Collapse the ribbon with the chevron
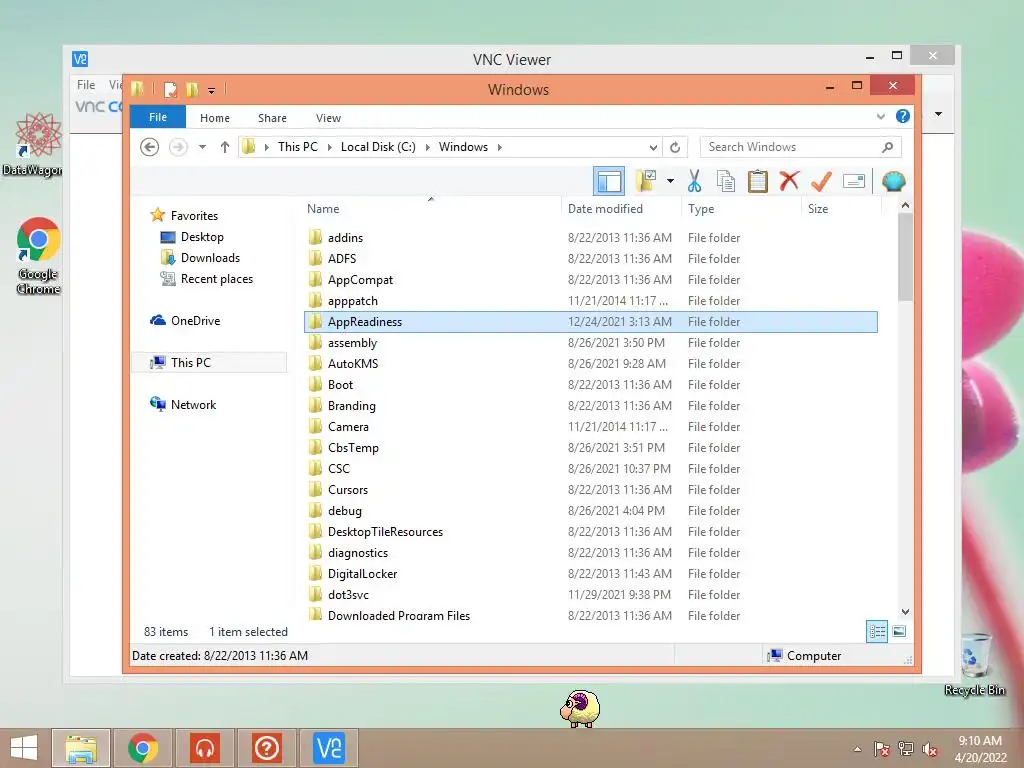Viewport: 1024px width, 768px height. click(880, 117)
